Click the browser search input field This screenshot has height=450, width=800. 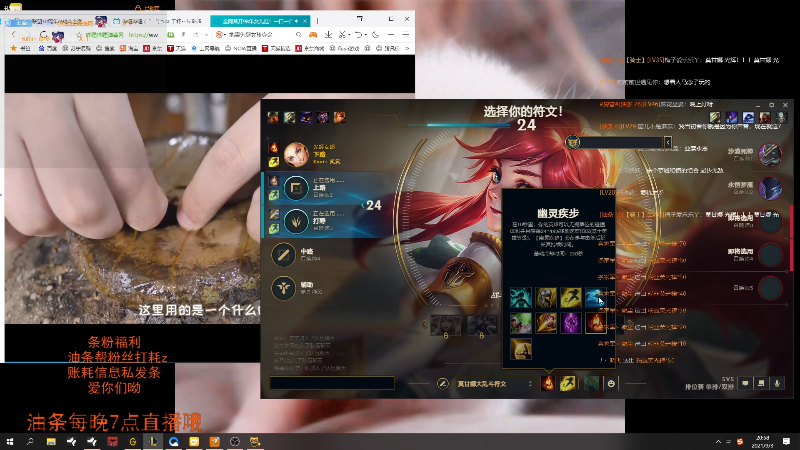pos(259,35)
